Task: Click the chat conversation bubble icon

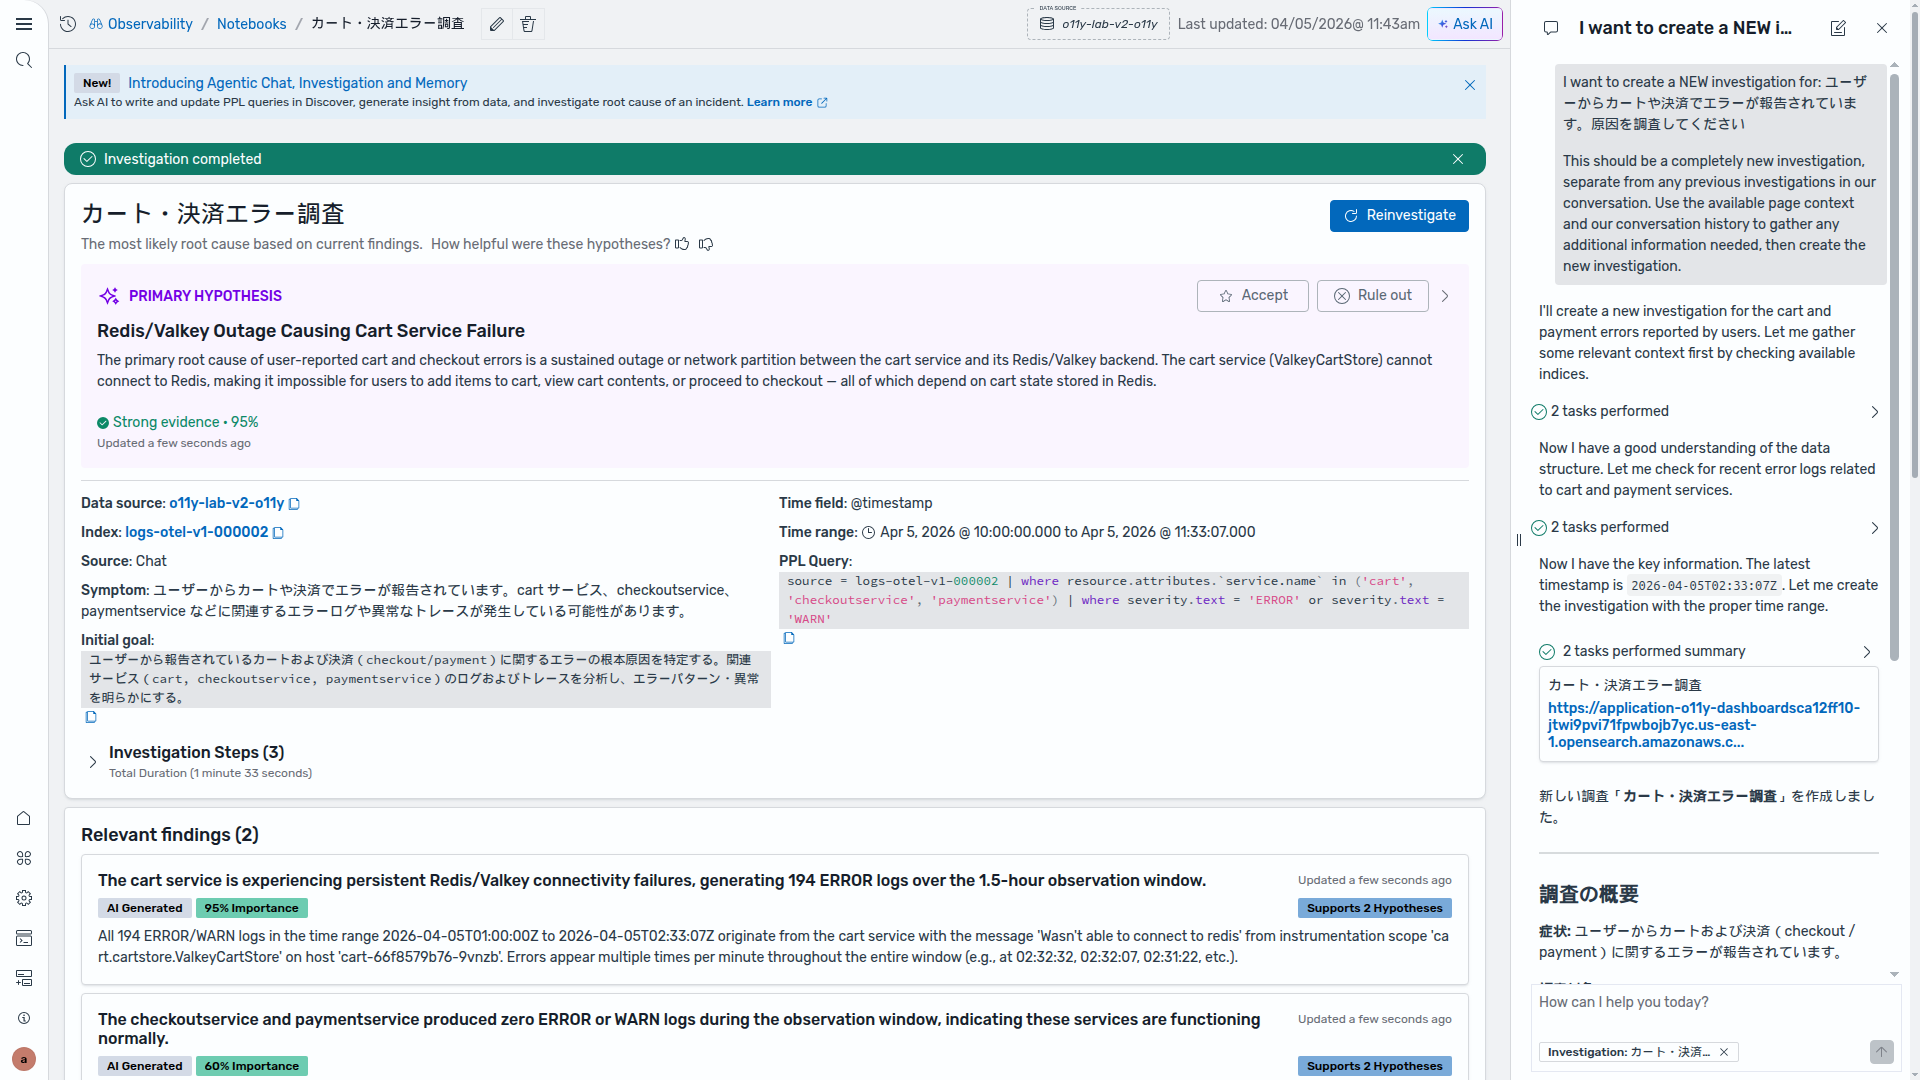Action: (x=1551, y=28)
